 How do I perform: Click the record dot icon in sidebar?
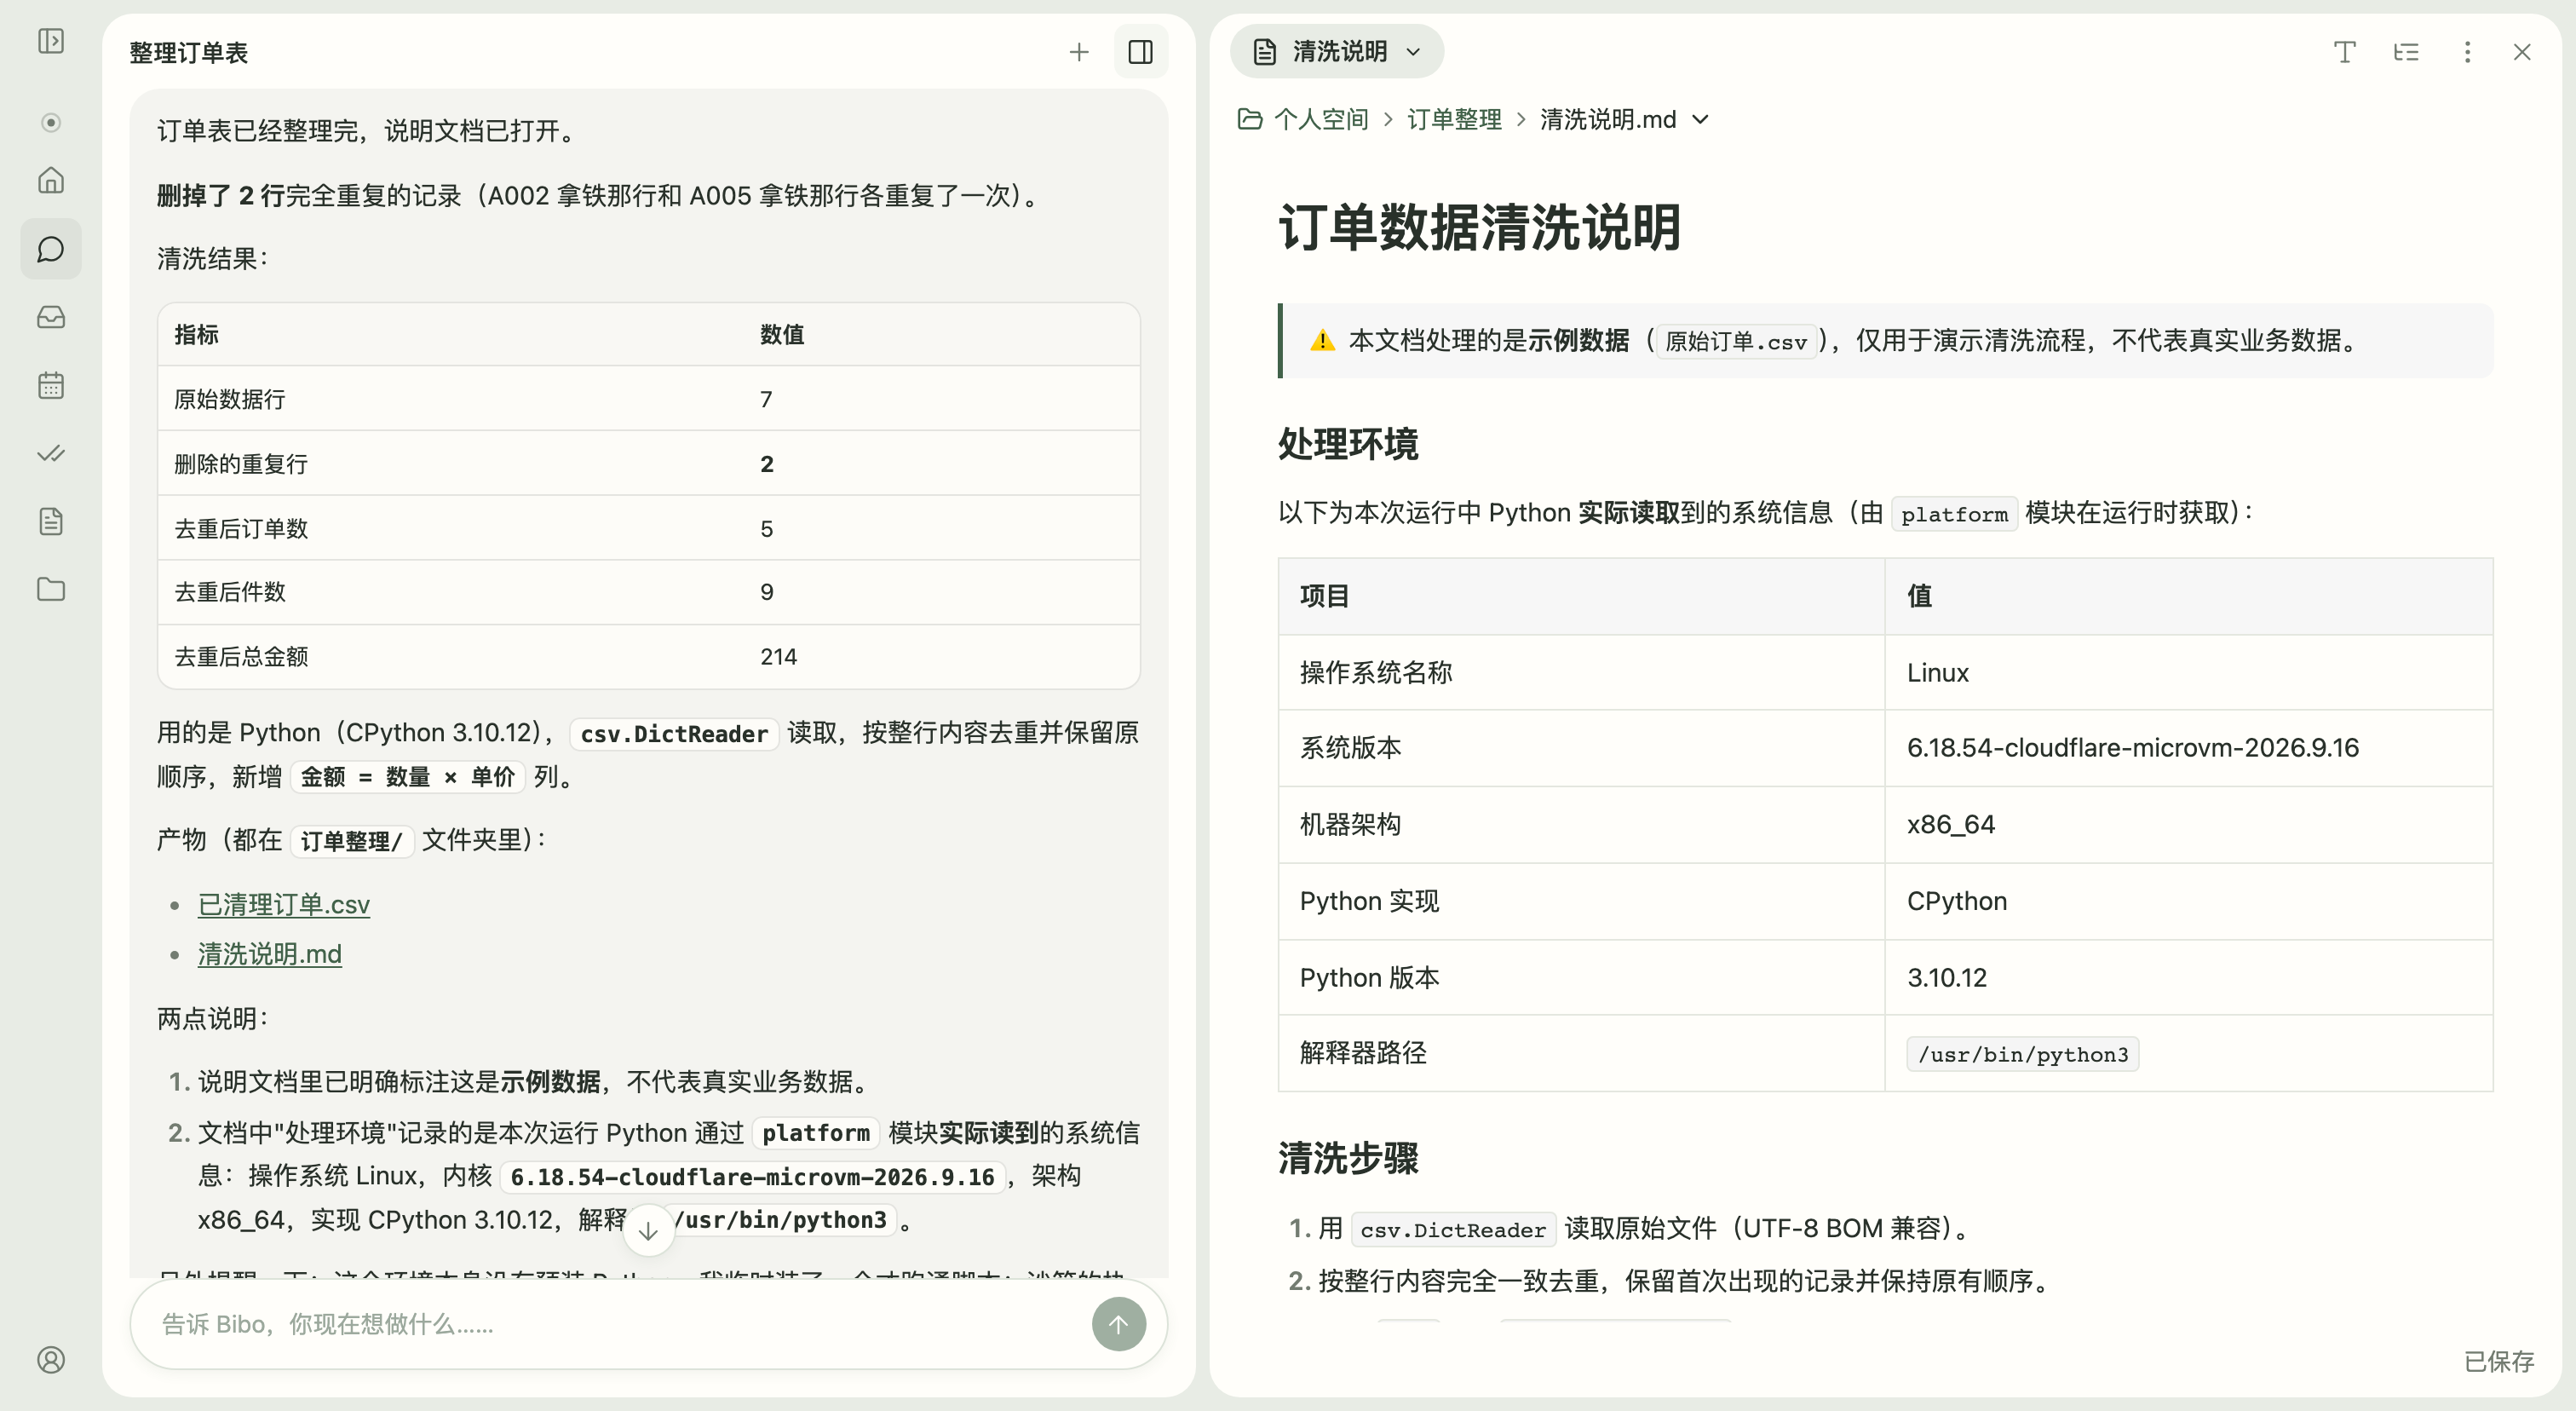click(51, 123)
